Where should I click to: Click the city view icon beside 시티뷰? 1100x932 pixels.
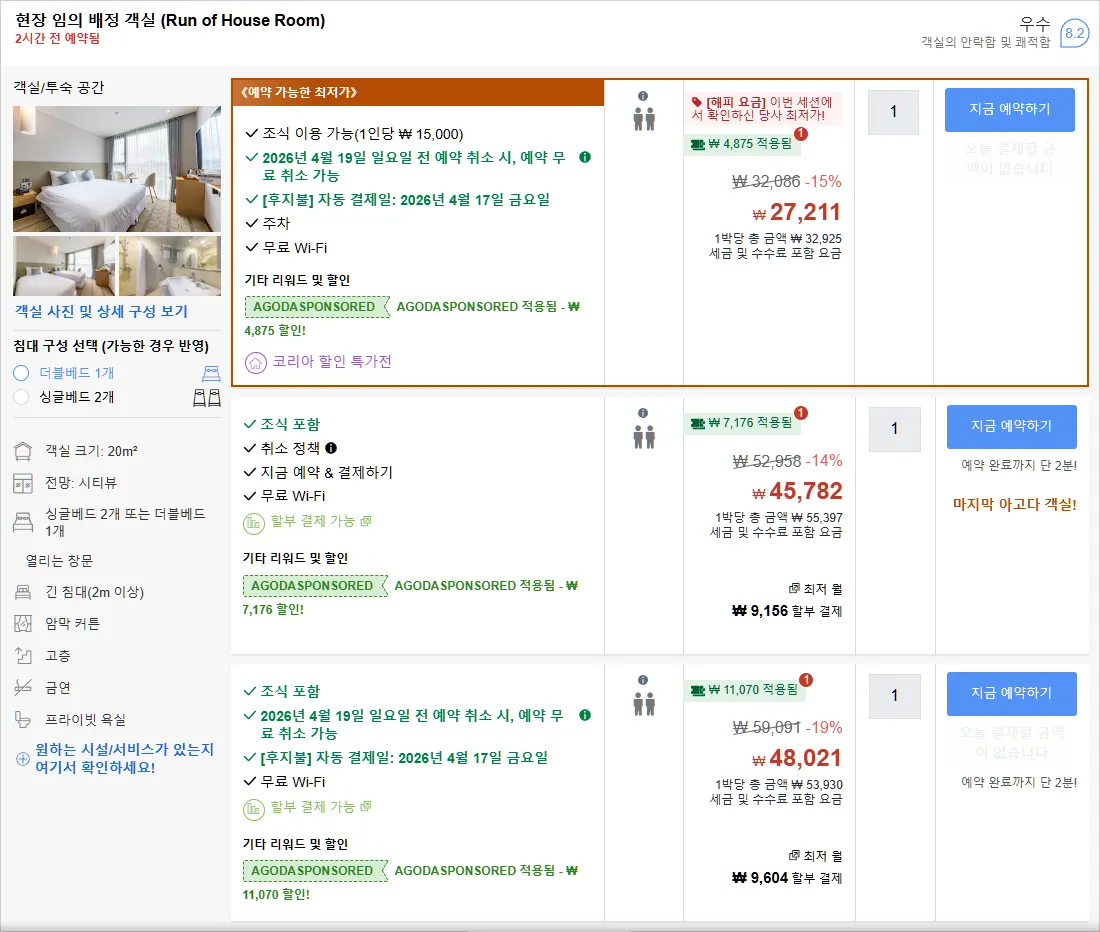pos(23,483)
